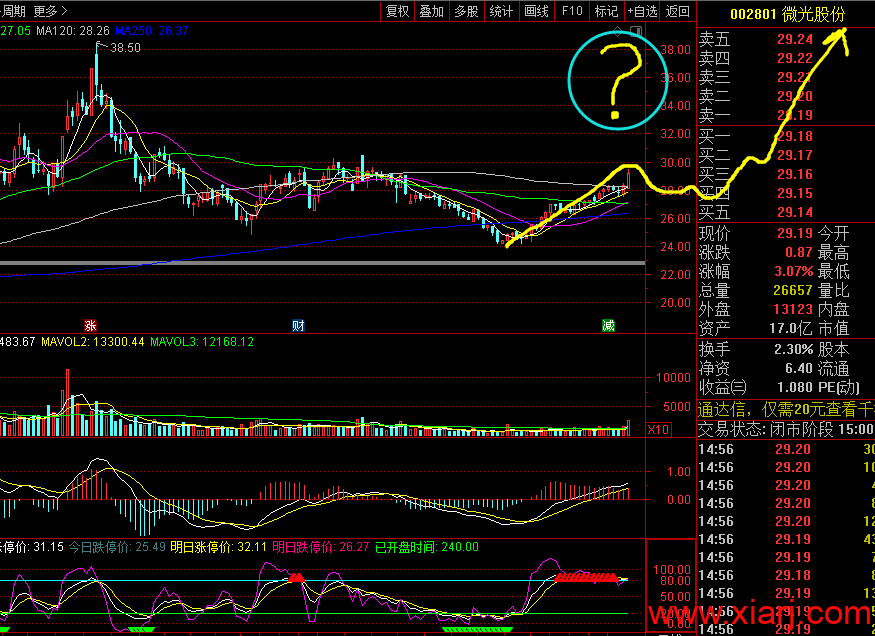Click the 资产 17.0亿 value
The height and width of the screenshot is (636, 875).
pyautogui.click(x=791, y=328)
